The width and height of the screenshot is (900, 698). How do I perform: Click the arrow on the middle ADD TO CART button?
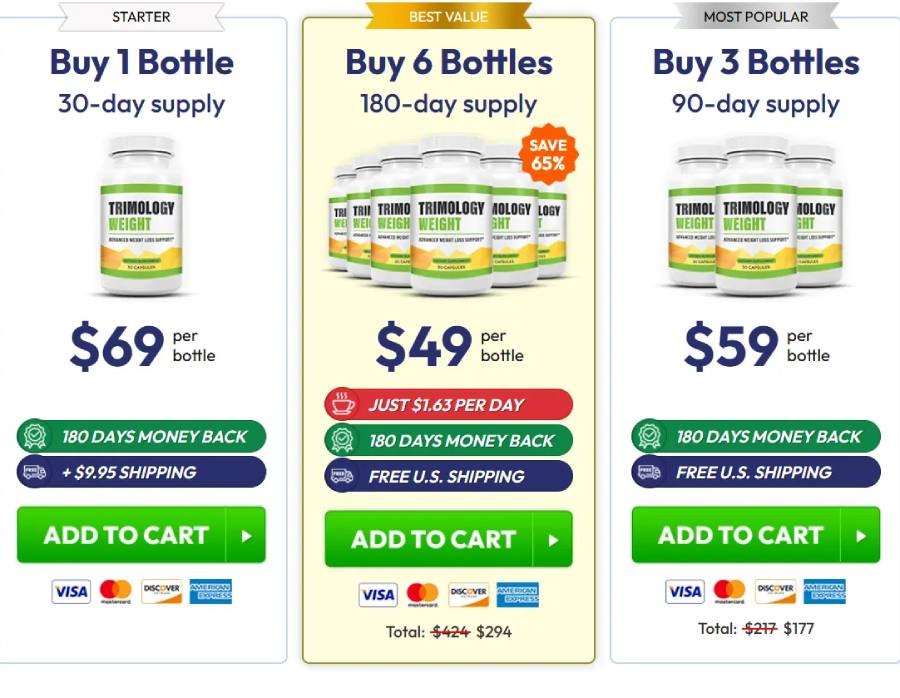pyautogui.click(x=554, y=539)
